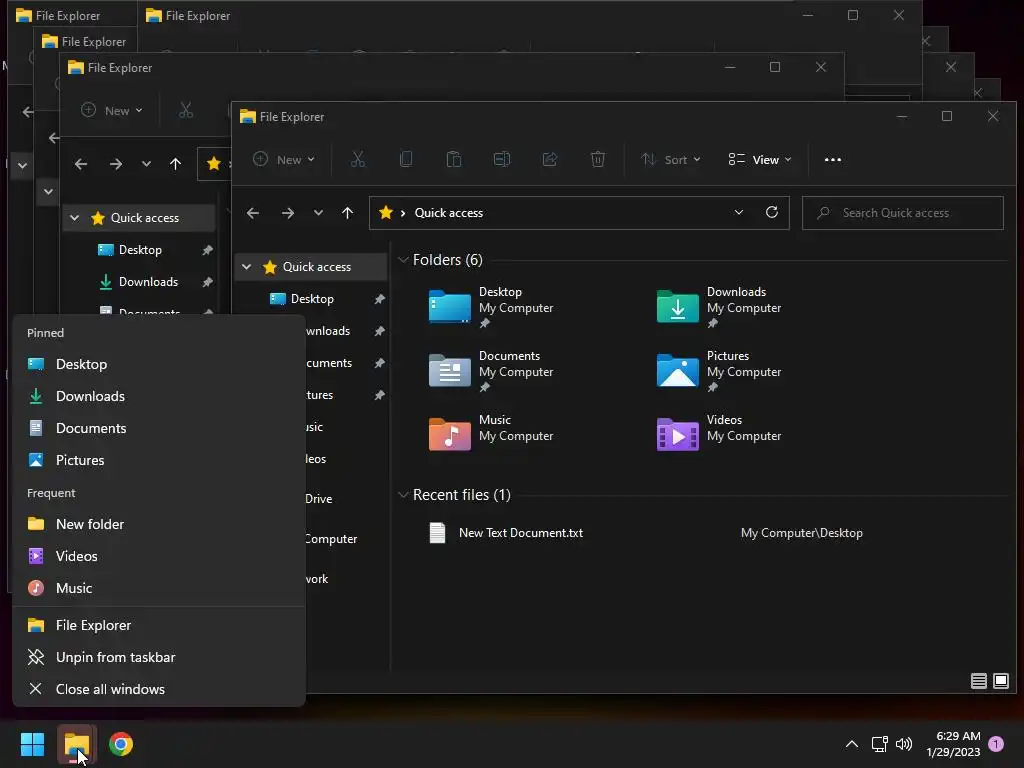Screen dimensions: 1024x768
Task: Open the Downloads folder icon in Folders
Action: click(677, 306)
